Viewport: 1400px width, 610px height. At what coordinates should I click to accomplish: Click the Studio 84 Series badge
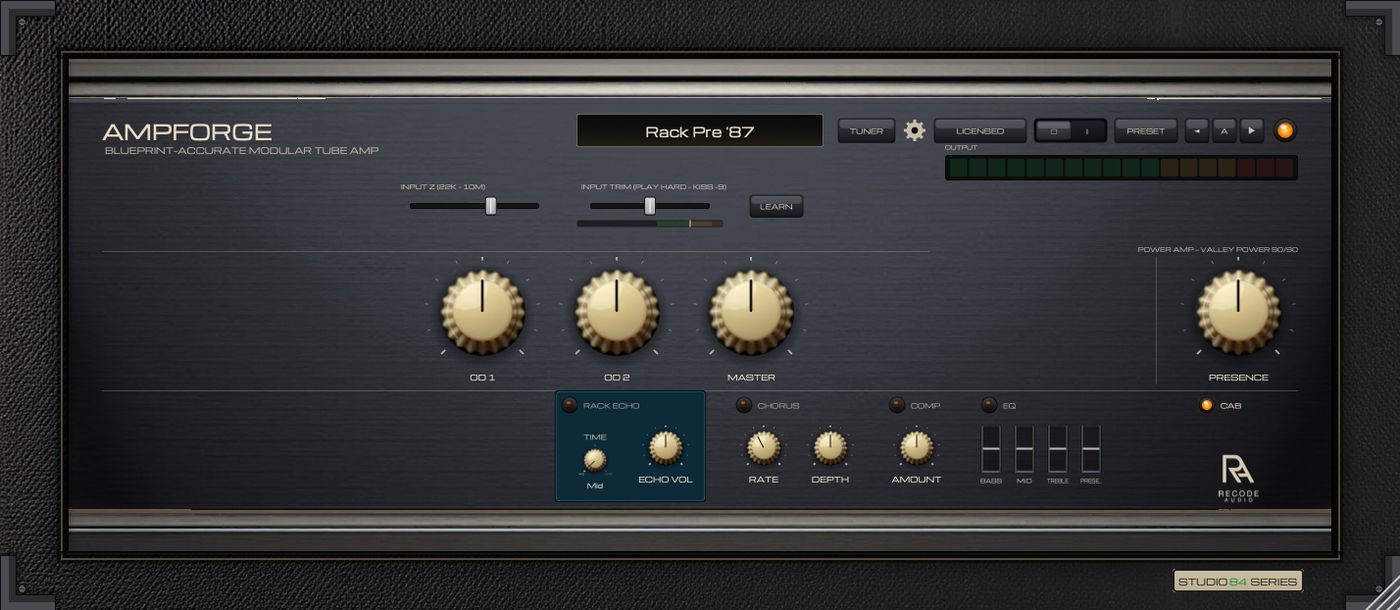pos(1238,581)
